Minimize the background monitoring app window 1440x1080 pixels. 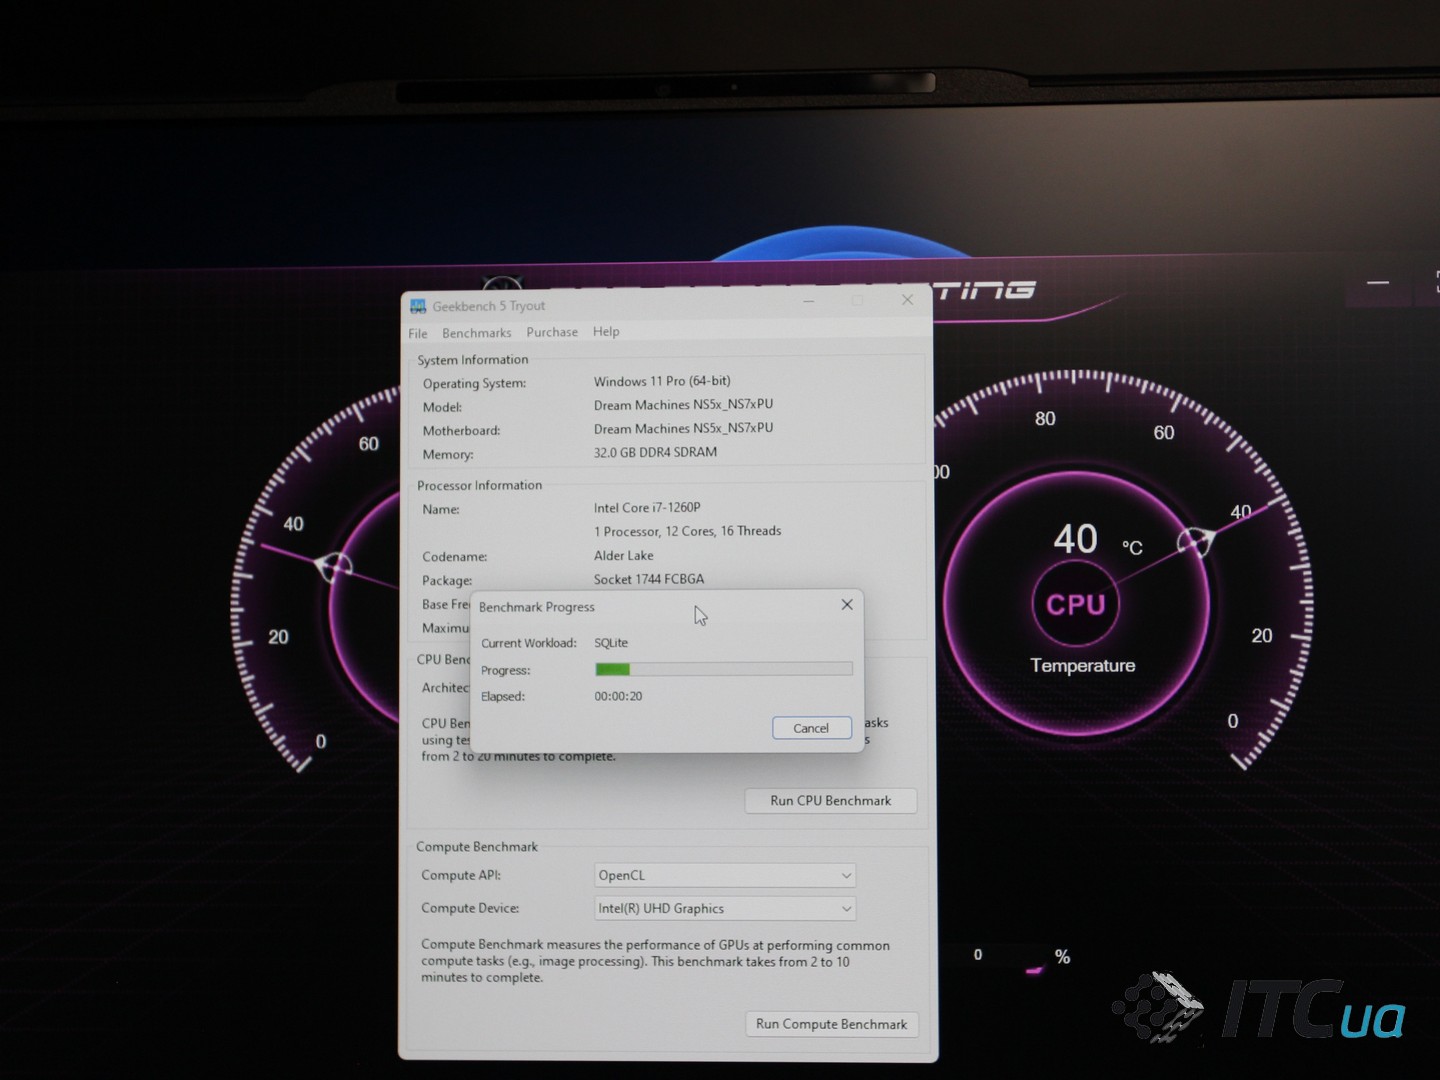pyautogui.click(x=1378, y=283)
